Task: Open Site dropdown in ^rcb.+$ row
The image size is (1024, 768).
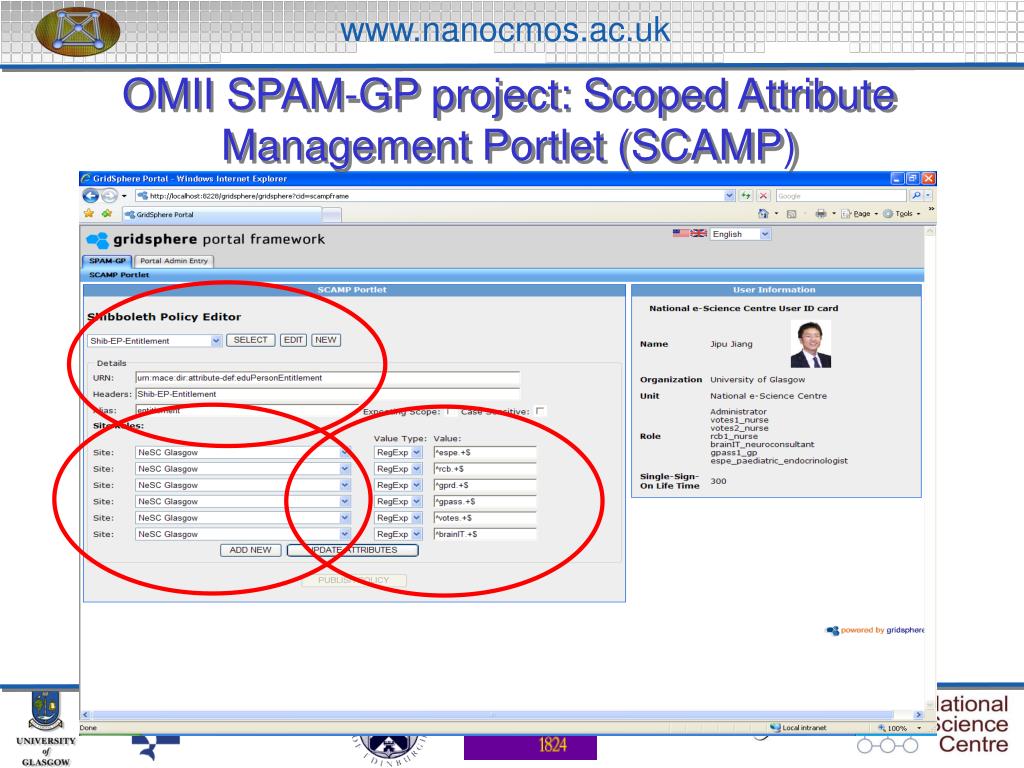Action: pos(345,469)
